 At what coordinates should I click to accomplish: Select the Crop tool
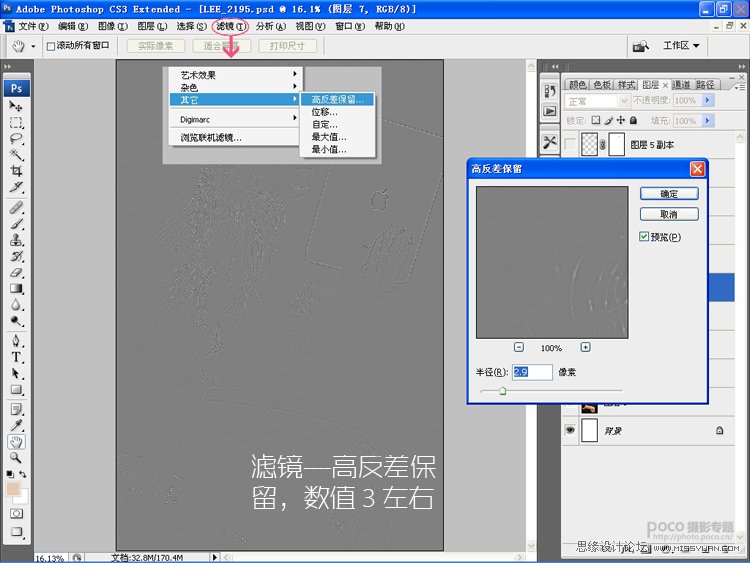click(x=16, y=171)
